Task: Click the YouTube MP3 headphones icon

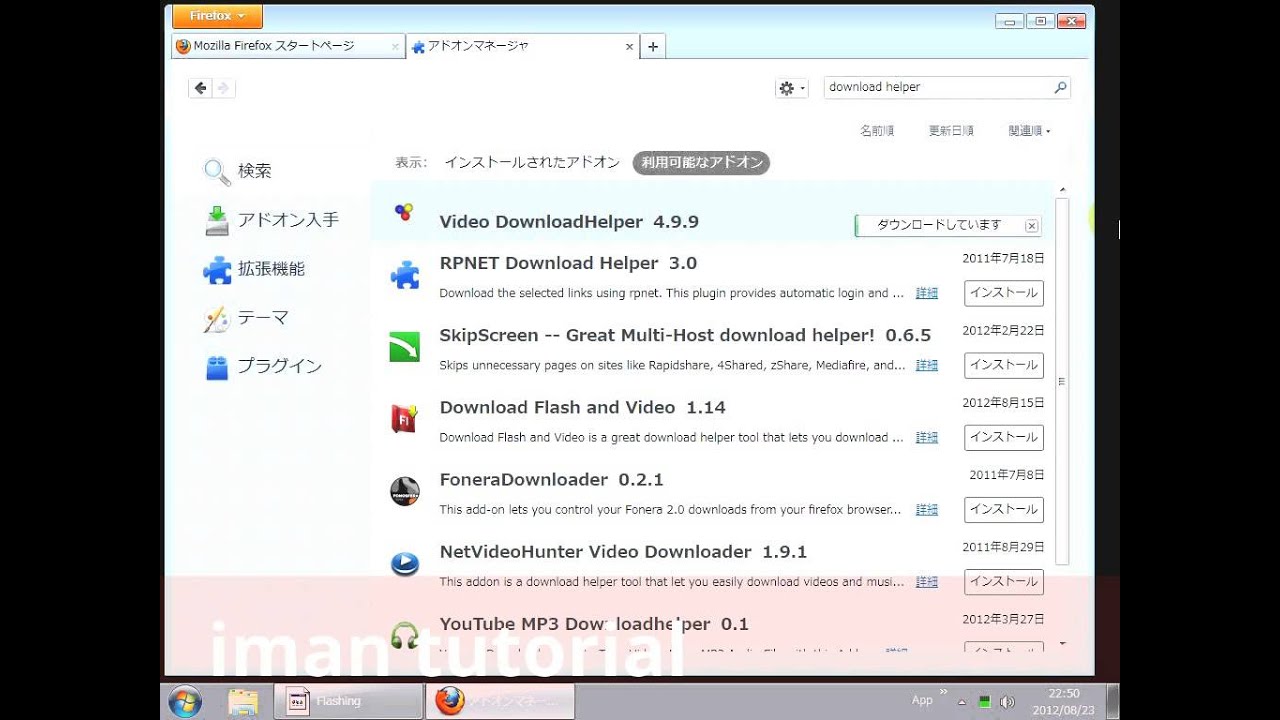Action: 405,635
